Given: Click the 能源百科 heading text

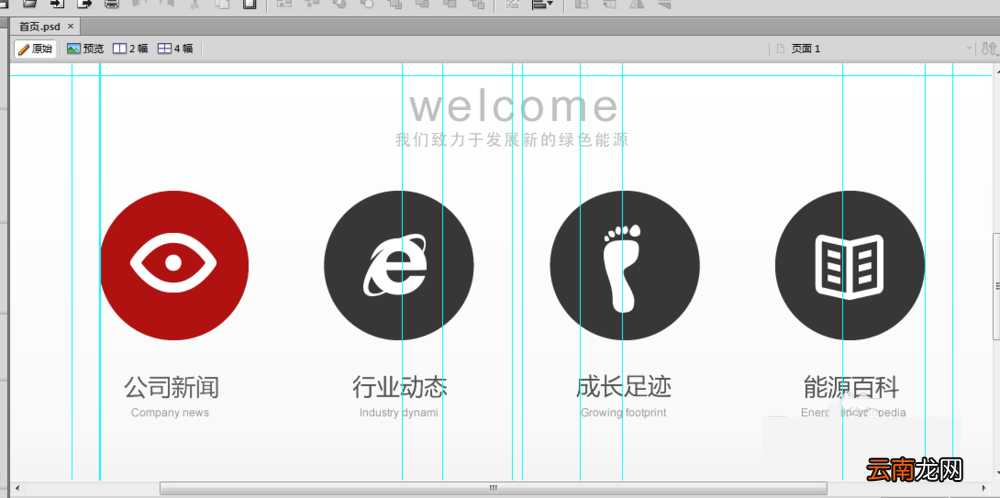Looking at the screenshot, I should coord(851,387).
